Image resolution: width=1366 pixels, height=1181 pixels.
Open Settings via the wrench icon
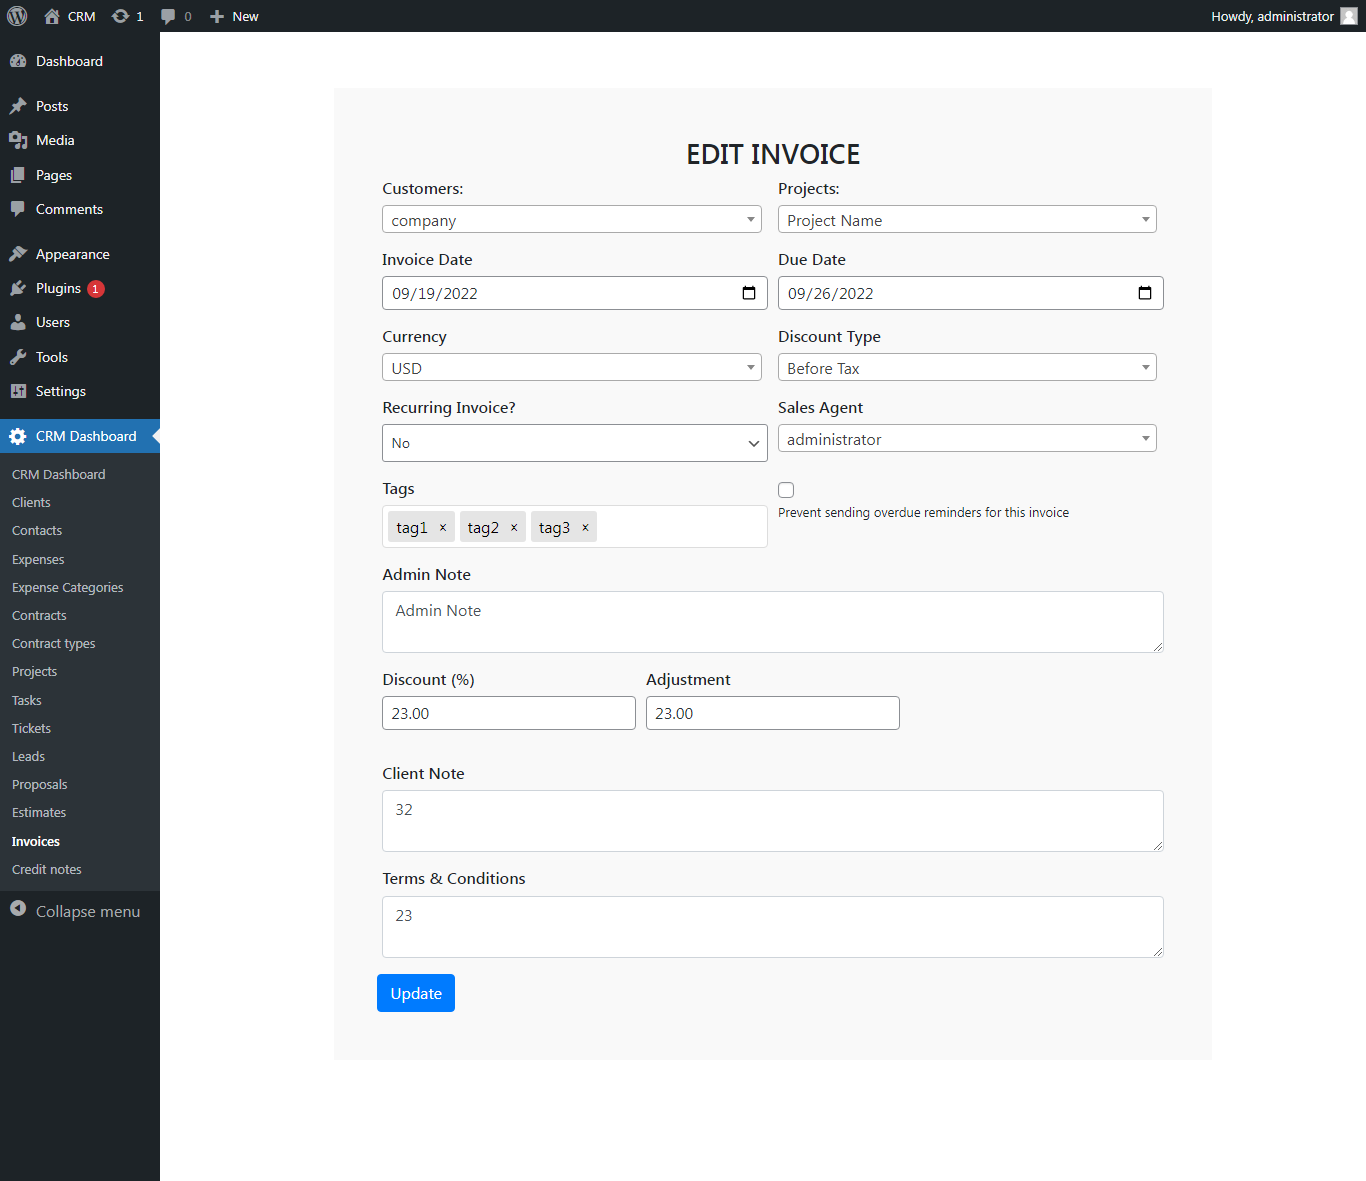click(20, 391)
